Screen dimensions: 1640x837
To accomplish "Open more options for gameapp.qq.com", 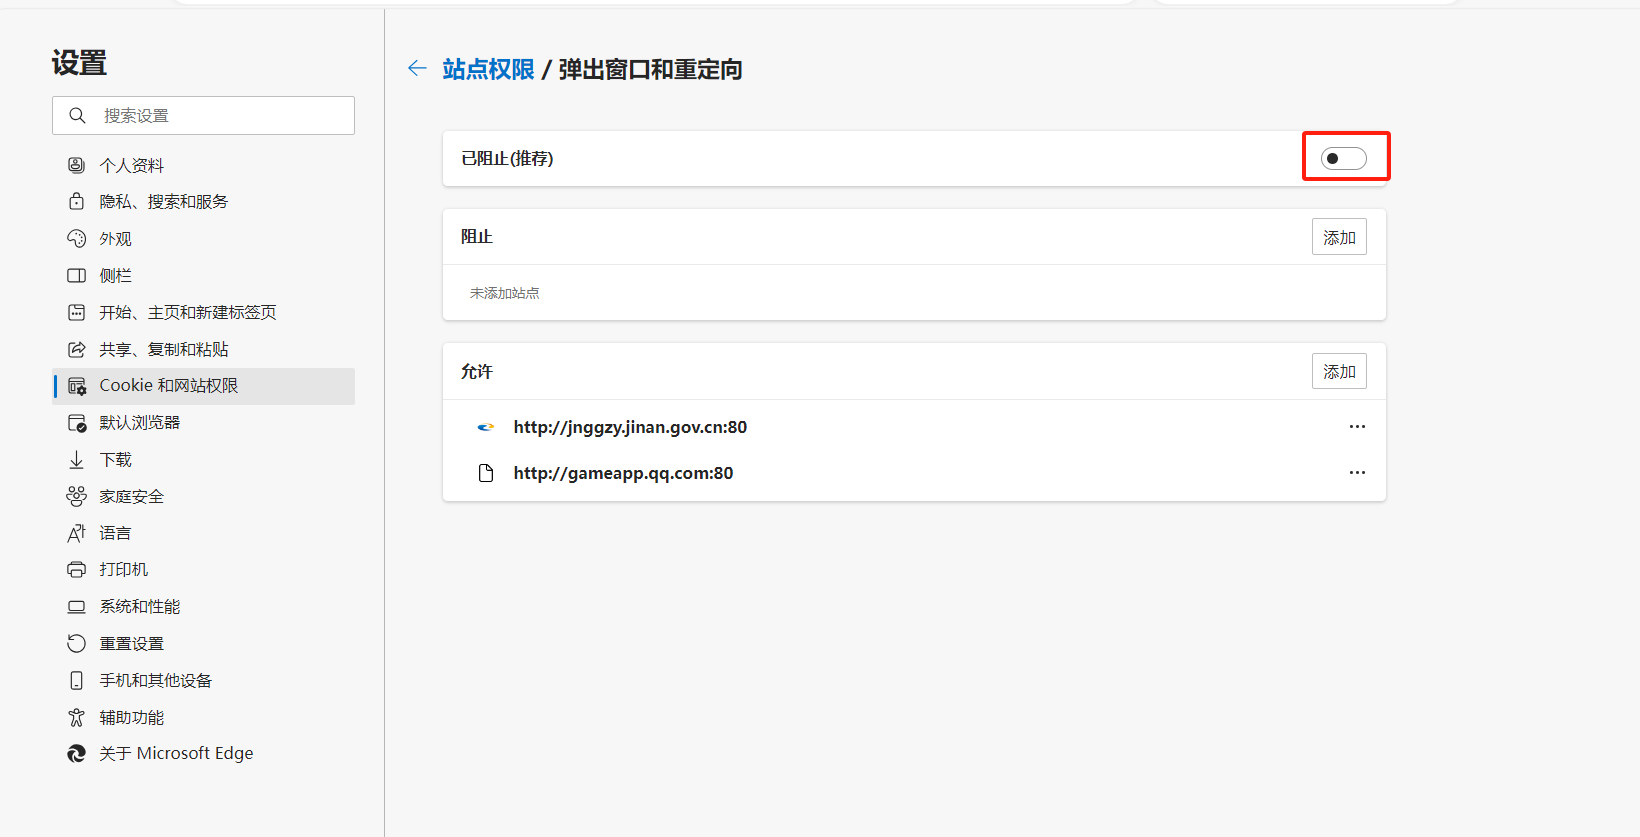I will point(1356,473).
